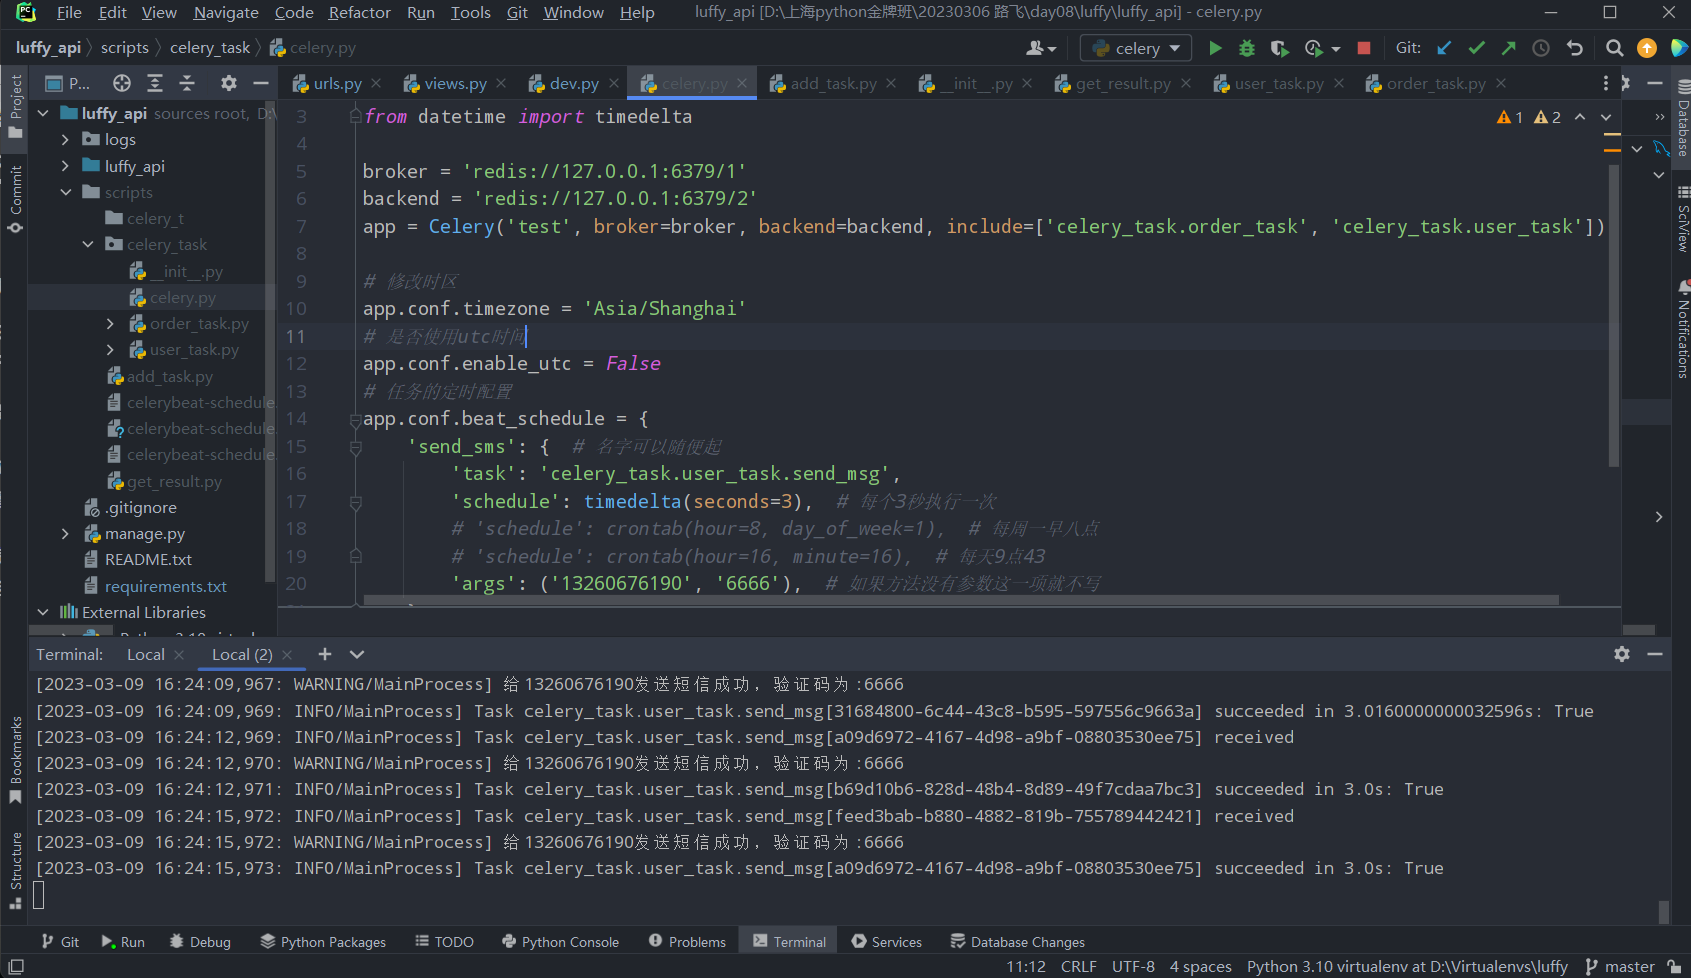Screen dimensions: 1691x978
Task: Open terminal shell options dropdown arrow
Action: tap(357, 654)
